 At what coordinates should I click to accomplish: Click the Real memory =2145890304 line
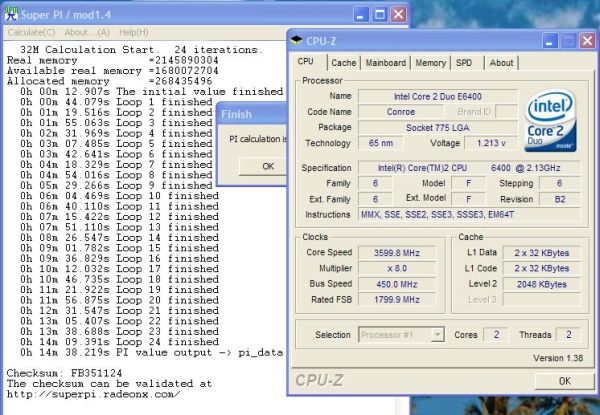112,60
